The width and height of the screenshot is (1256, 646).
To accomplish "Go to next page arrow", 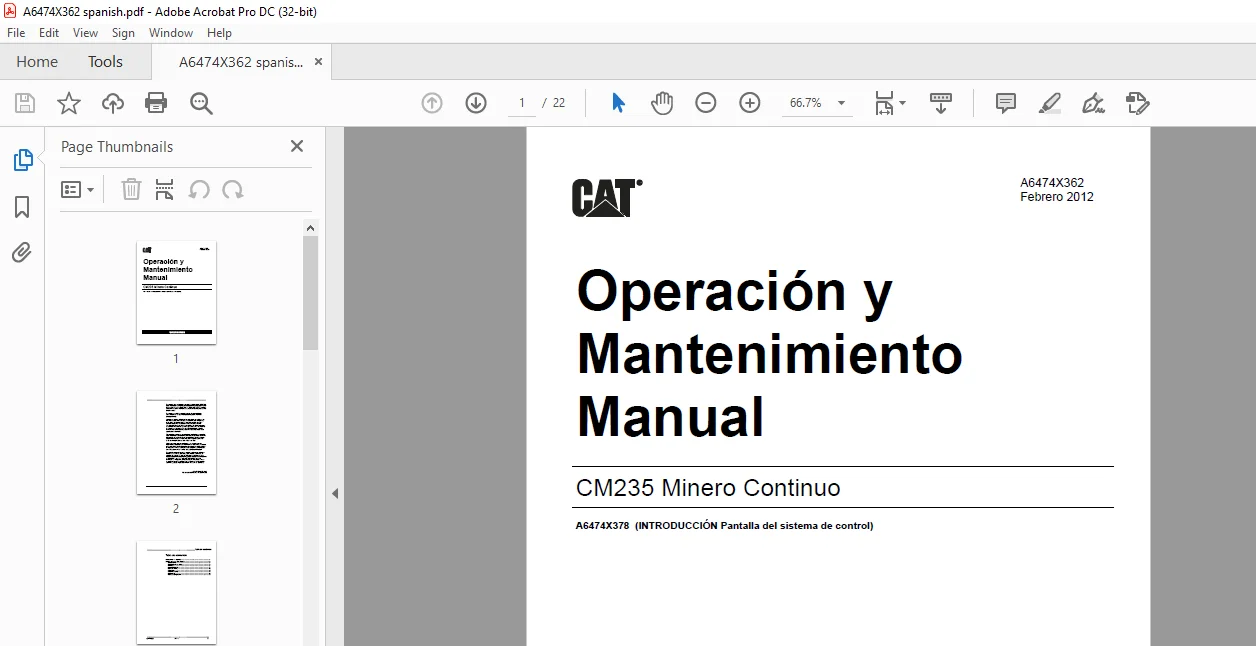I will [476, 103].
